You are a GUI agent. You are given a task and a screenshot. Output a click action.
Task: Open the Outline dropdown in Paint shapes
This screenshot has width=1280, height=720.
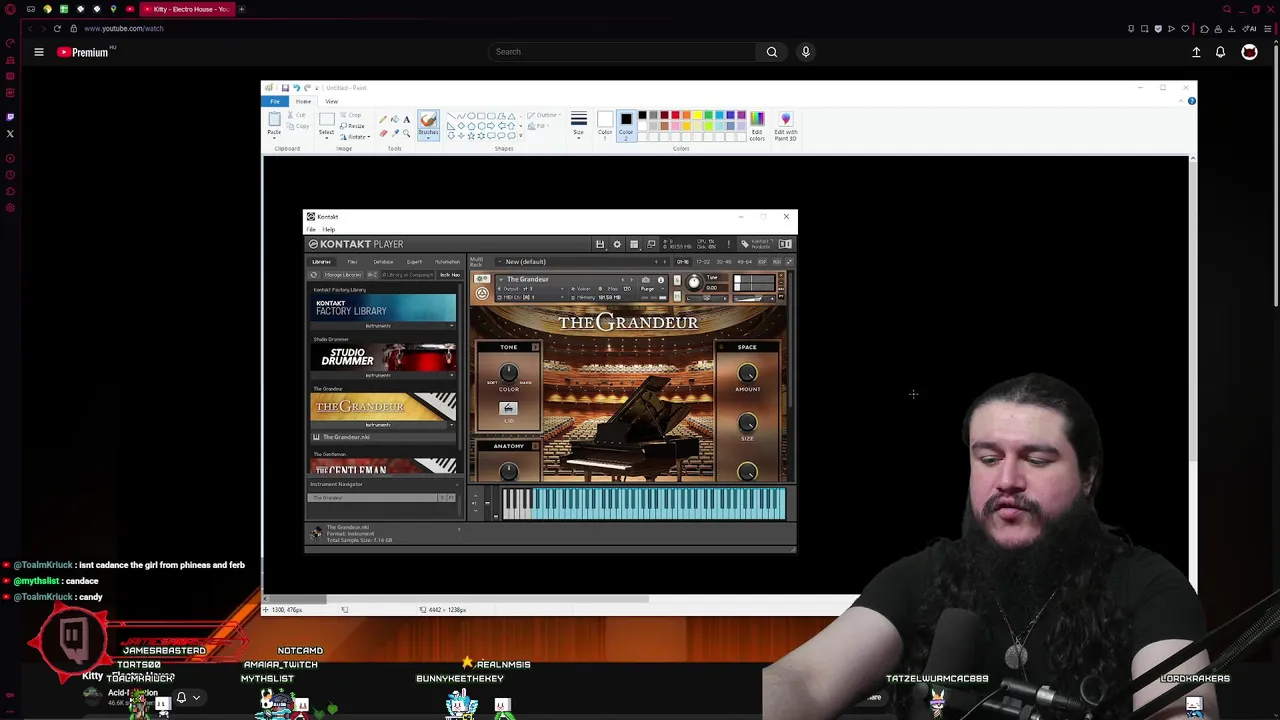tap(545, 116)
